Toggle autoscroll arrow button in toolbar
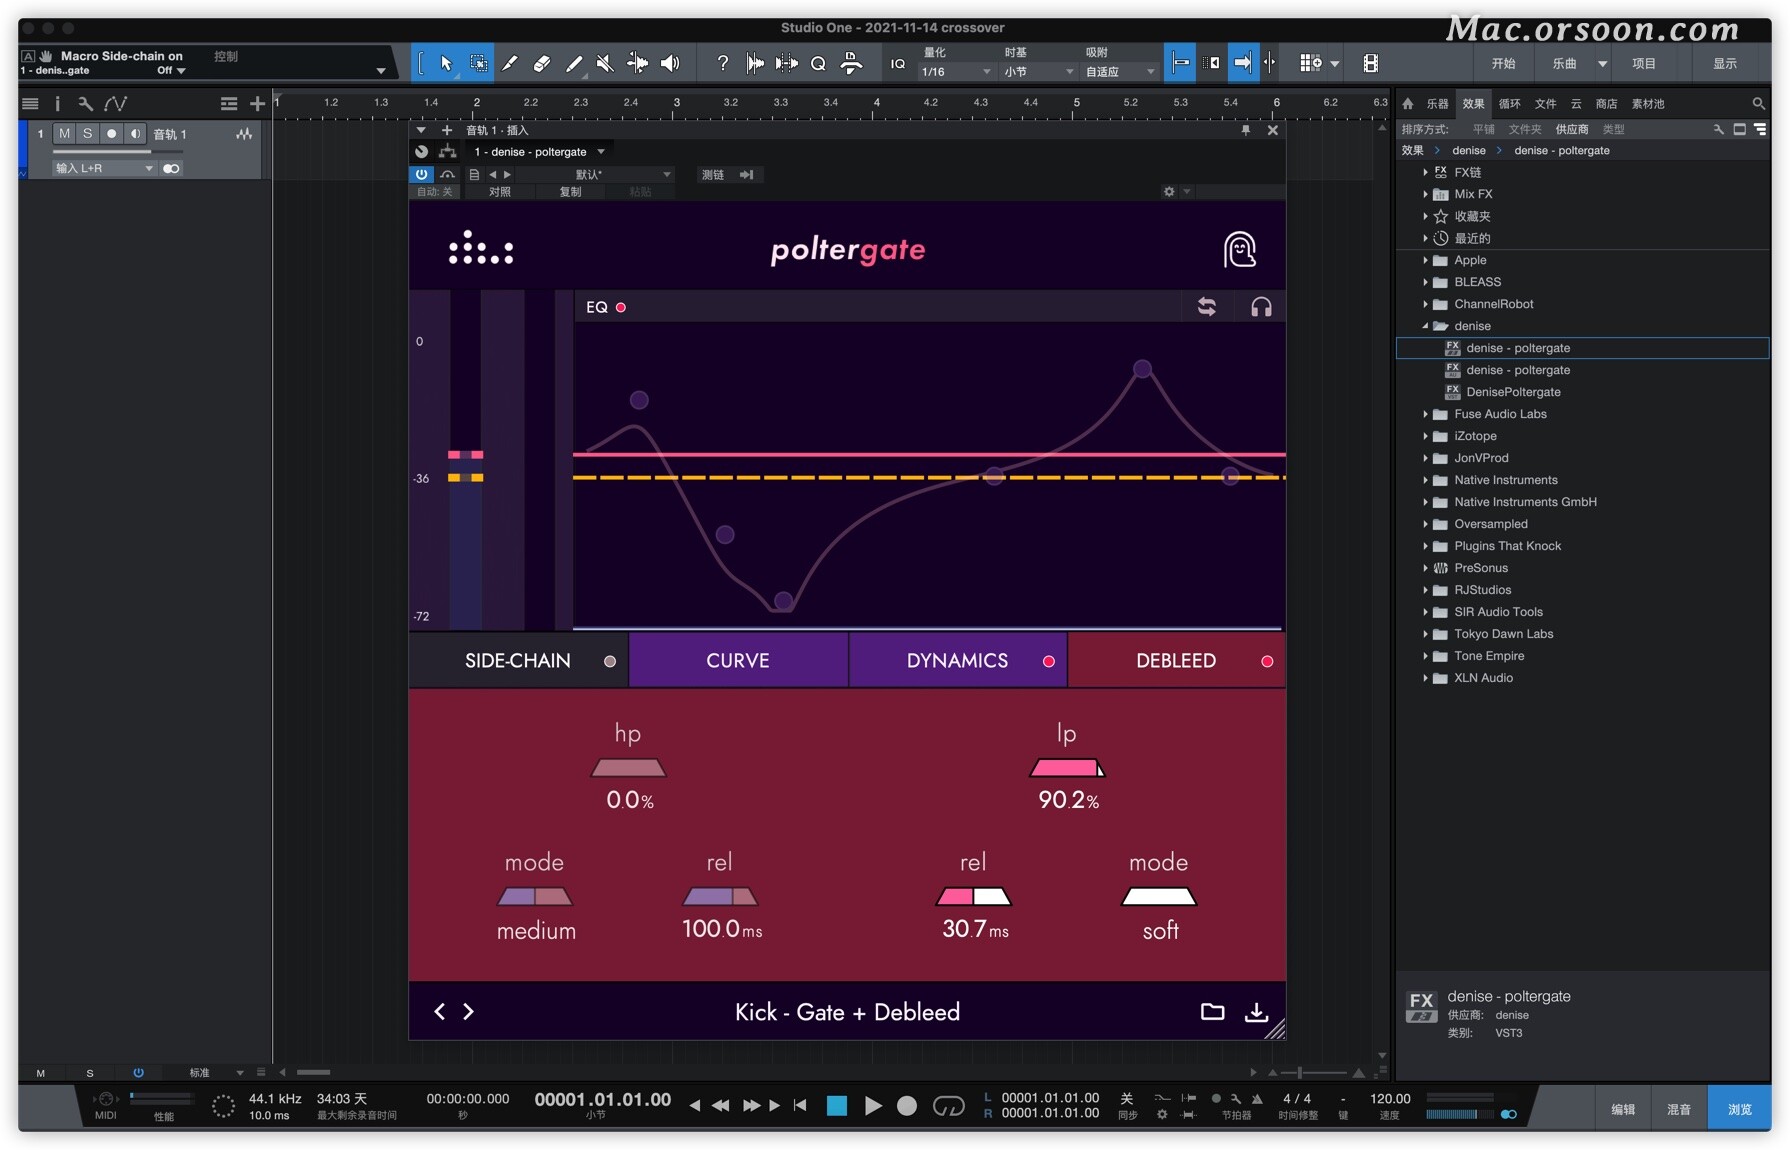Image resolution: width=1790 pixels, height=1150 pixels. pyautogui.click(x=1242, y=63)
